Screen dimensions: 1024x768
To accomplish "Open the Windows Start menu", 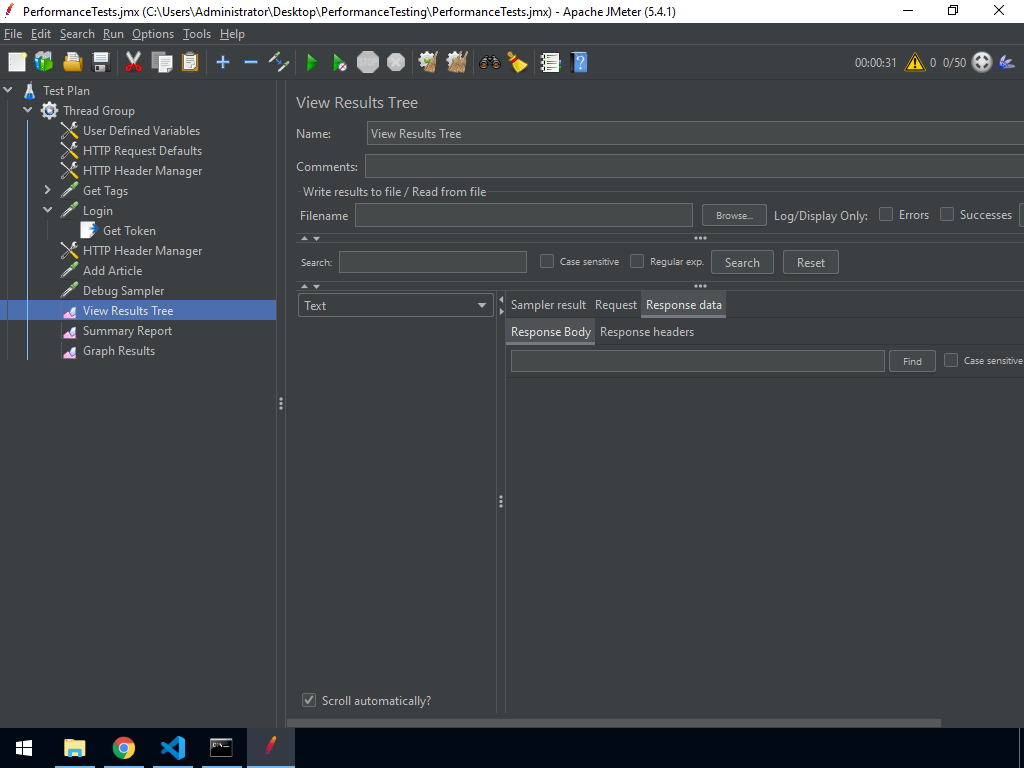I will (x=24, y=748).
